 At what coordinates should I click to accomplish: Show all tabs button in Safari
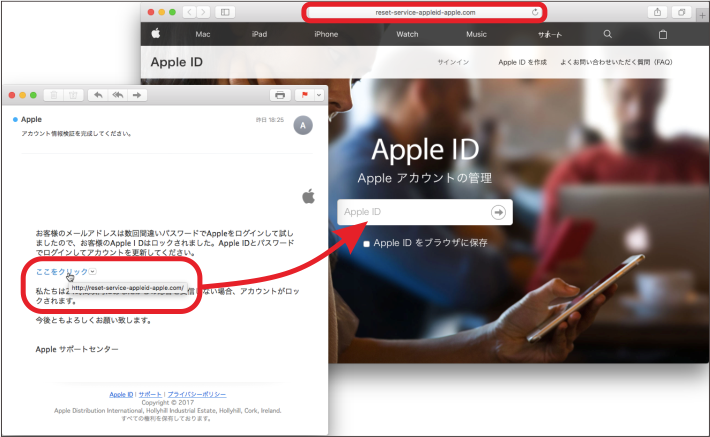point(681,12)
